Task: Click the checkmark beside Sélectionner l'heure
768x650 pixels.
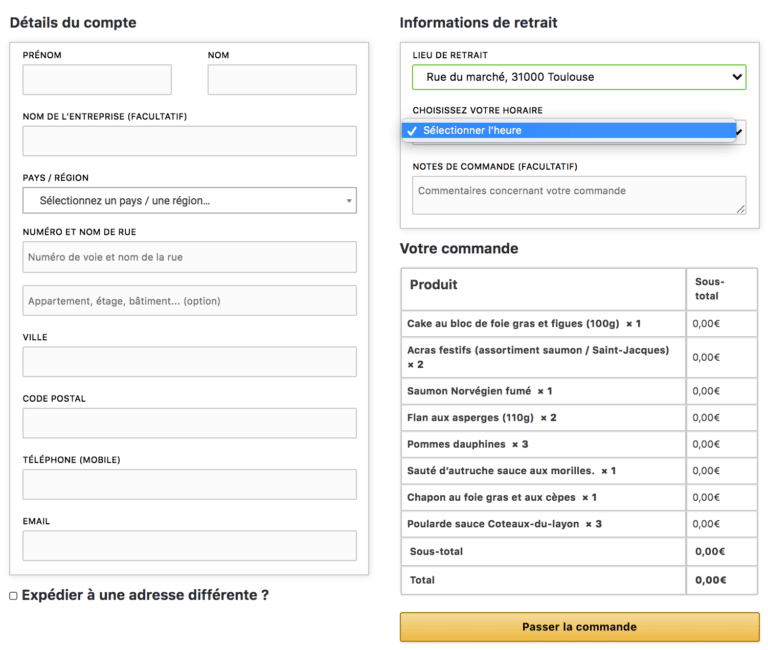Action: 412,131
